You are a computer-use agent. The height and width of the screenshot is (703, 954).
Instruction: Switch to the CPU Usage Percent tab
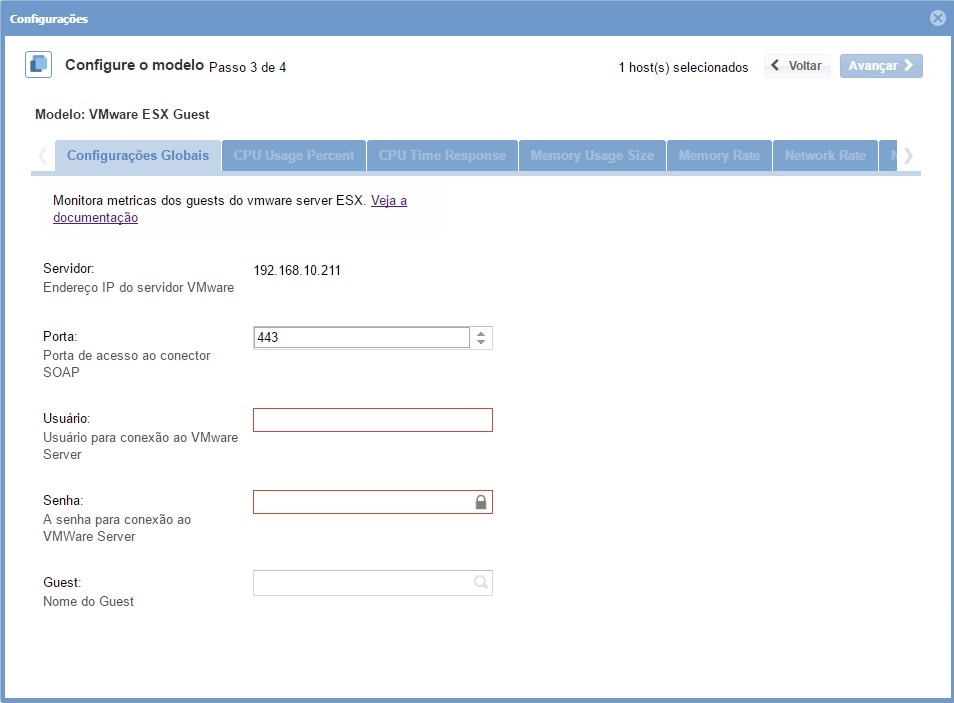[294, 156]
